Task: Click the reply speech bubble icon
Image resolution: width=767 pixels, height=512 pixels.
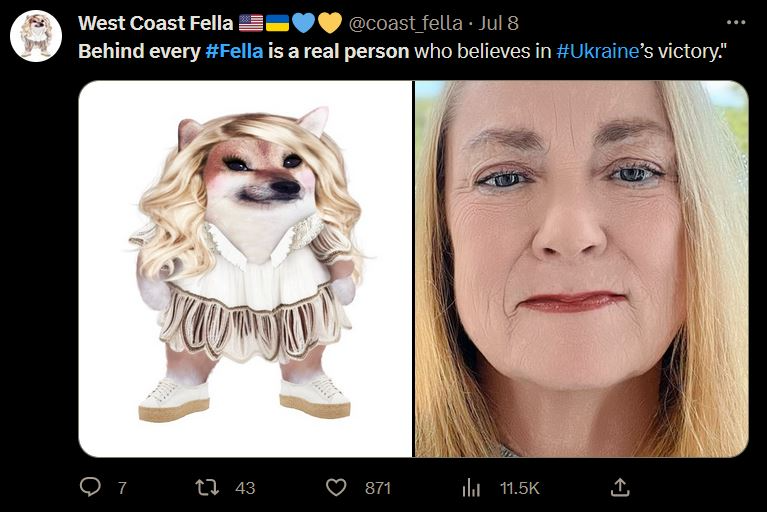Action: [x=91, y=487]
